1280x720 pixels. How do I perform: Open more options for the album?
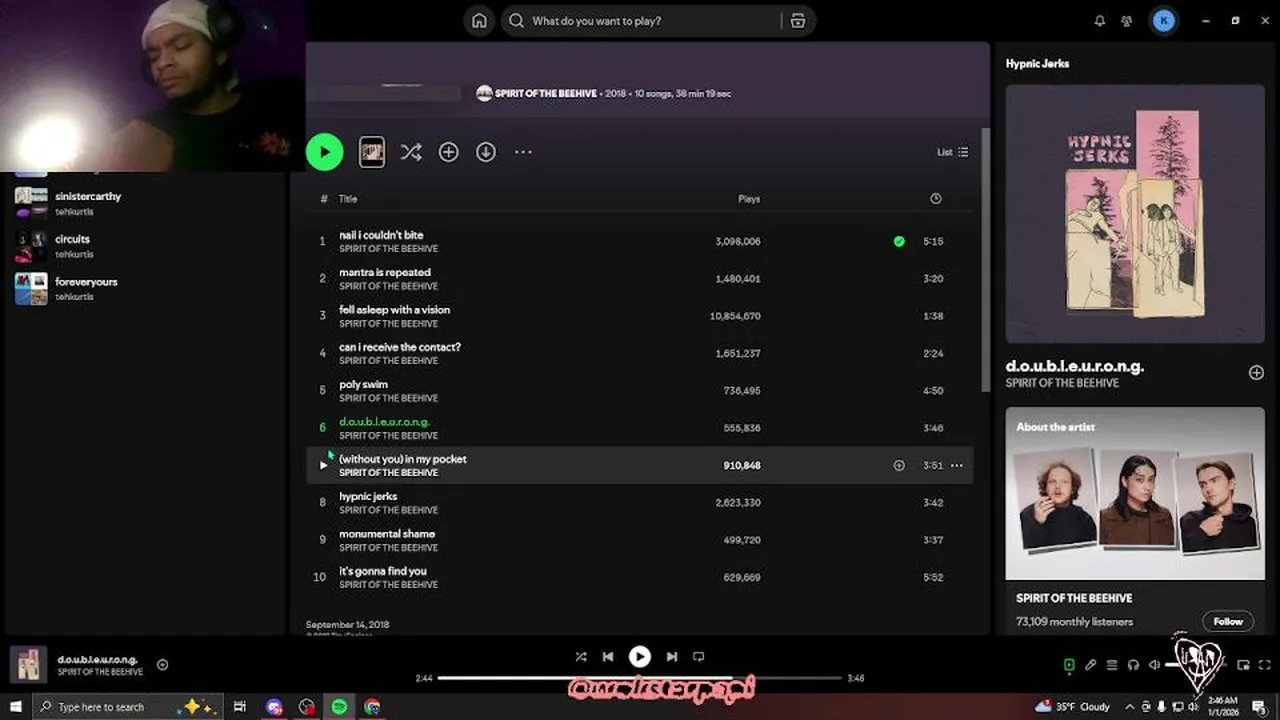pos(523,152)
